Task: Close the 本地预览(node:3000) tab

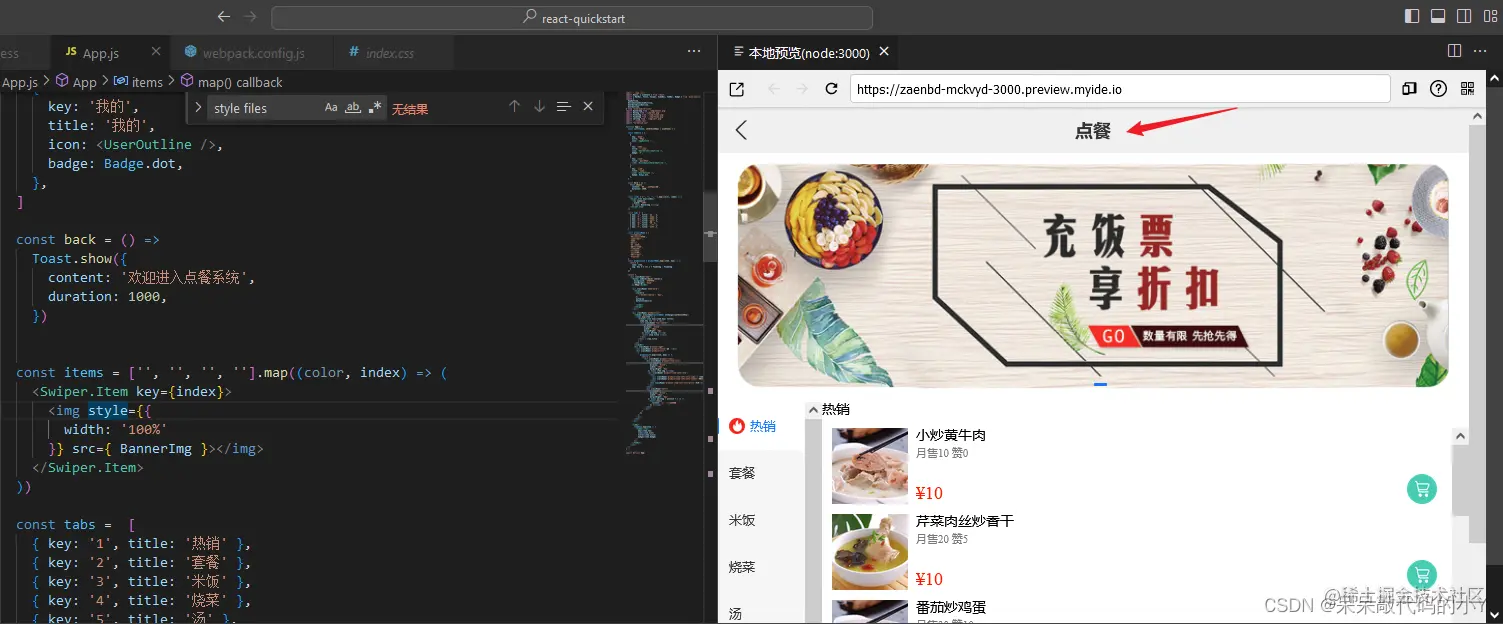Action: point(884,51)
